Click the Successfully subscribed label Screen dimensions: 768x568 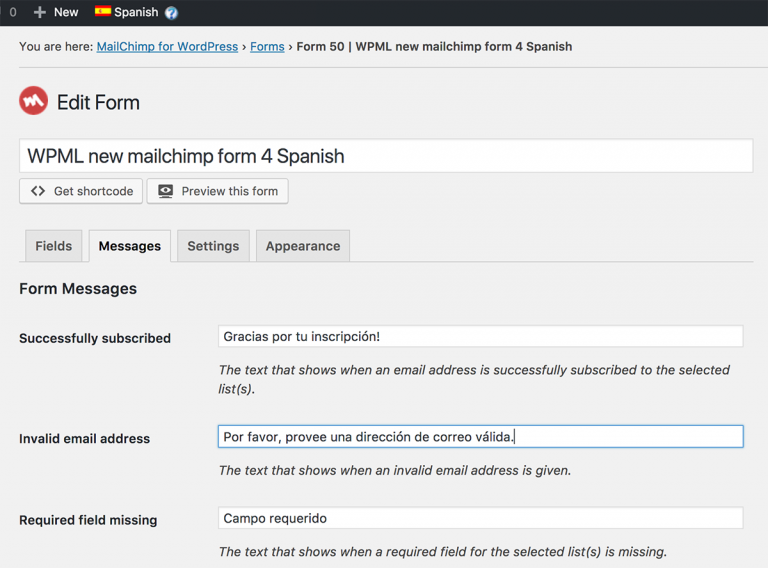coord(95,338)
